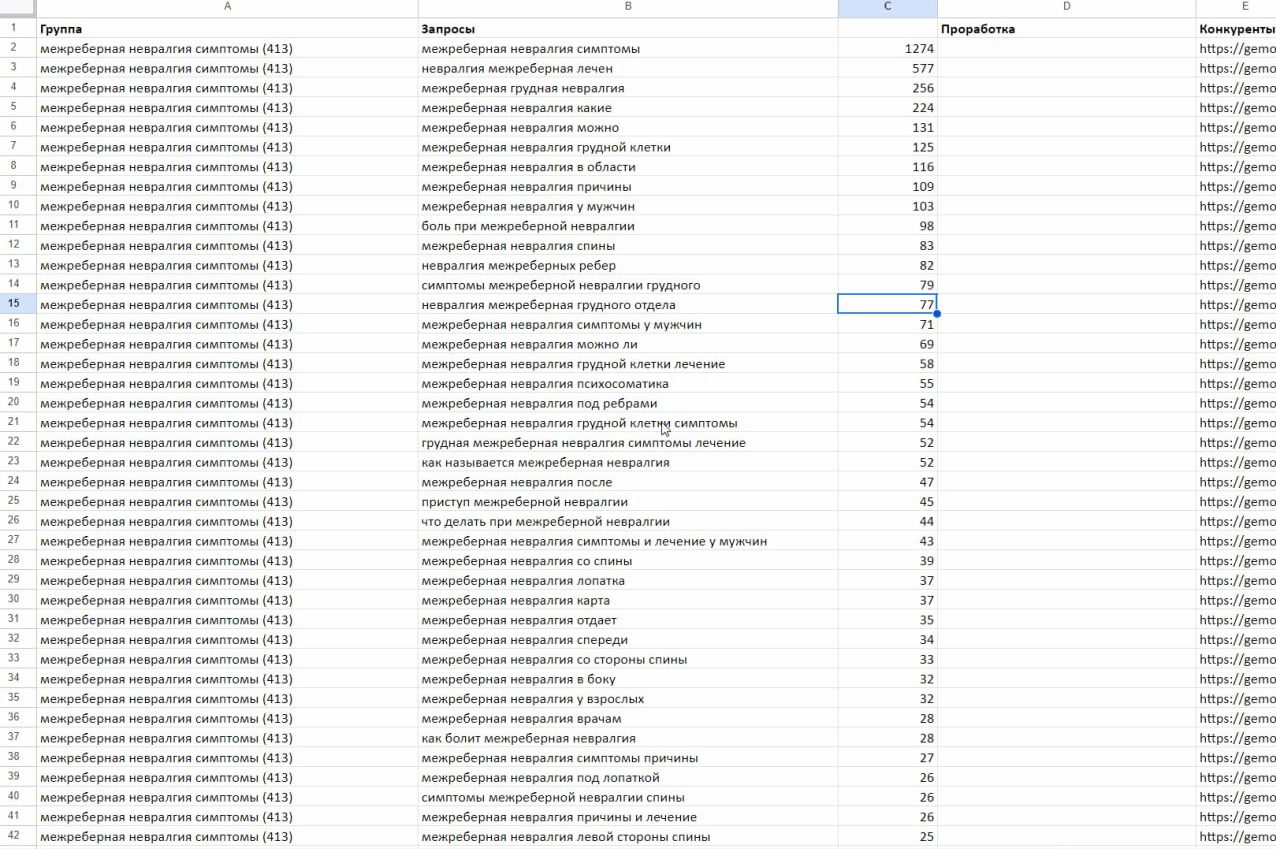This screenshot has width=1276, height=849.
Task: Click cell 'боль при межреберной невралгии'
Action: point(628,226)
